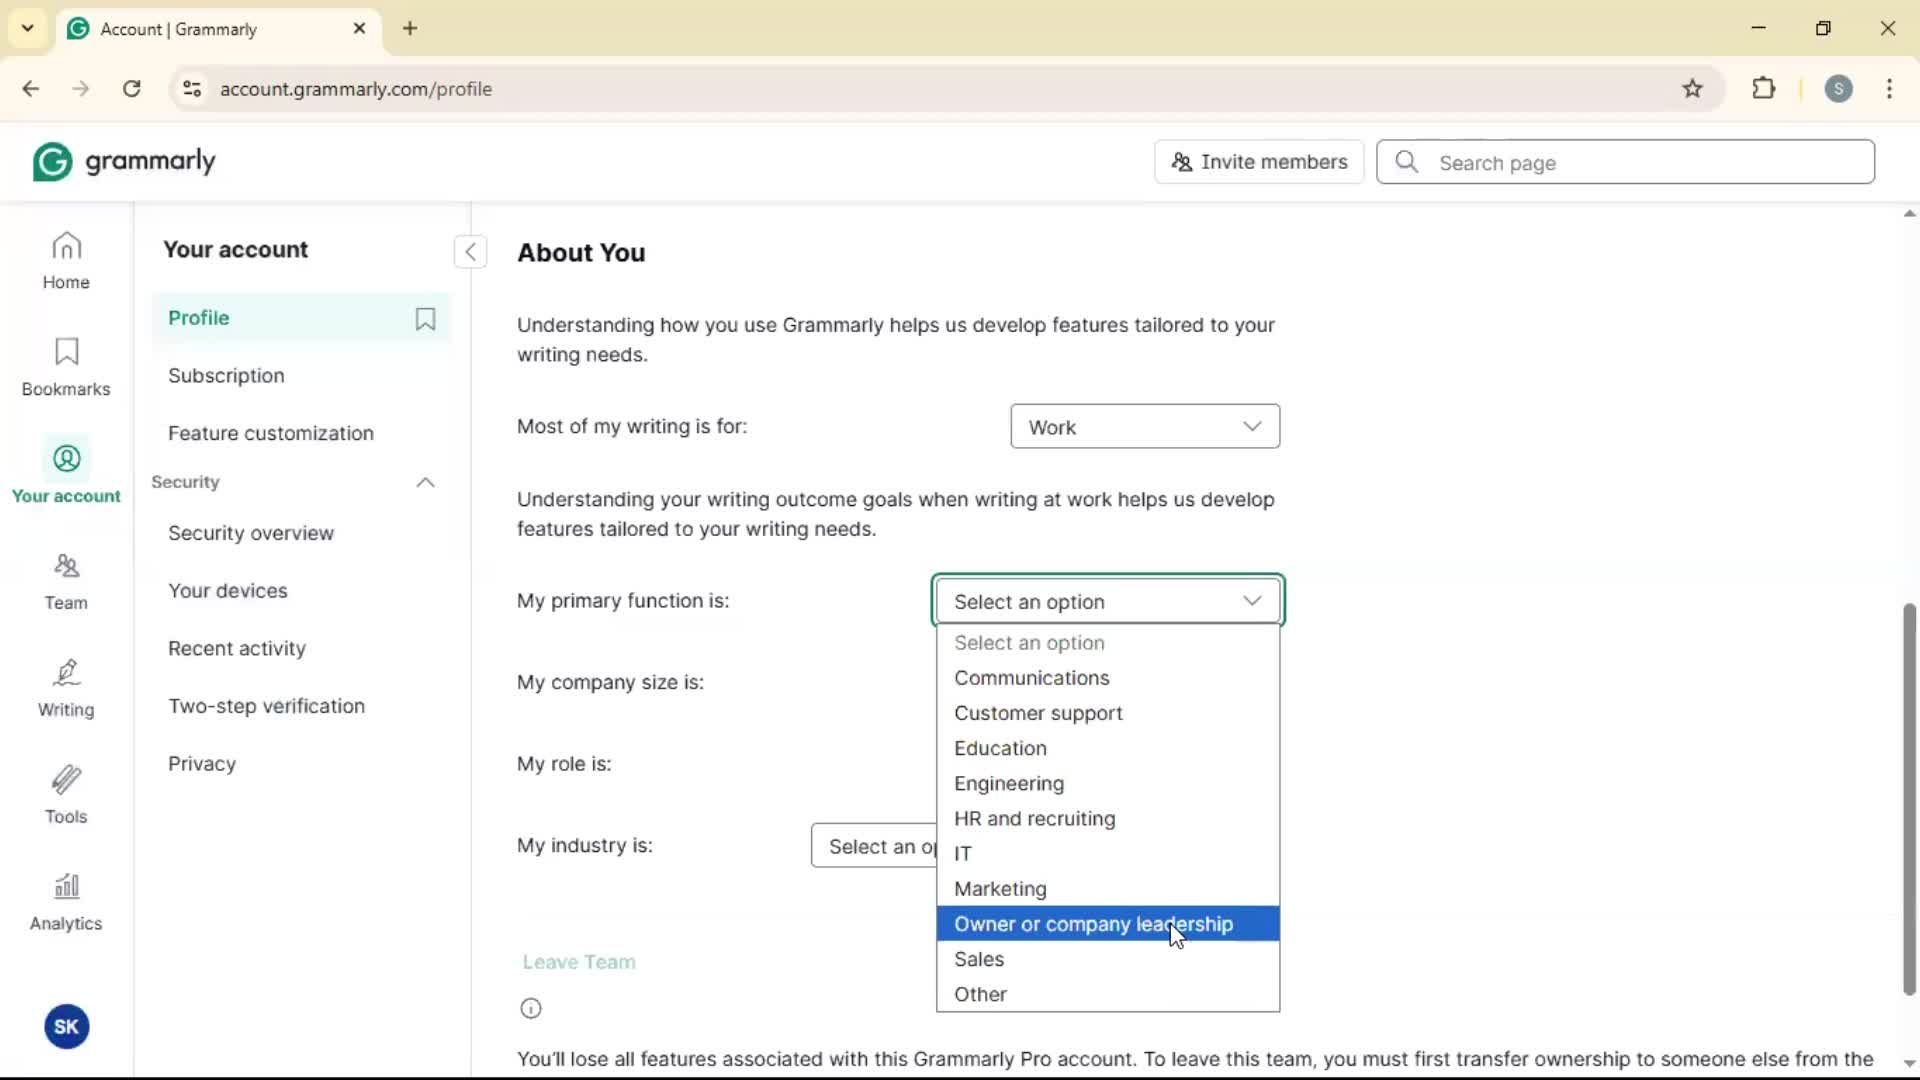The height and width of the screenshot is (1080, 1920).
Task: Click the SK user avatar
Action: 66,1026
